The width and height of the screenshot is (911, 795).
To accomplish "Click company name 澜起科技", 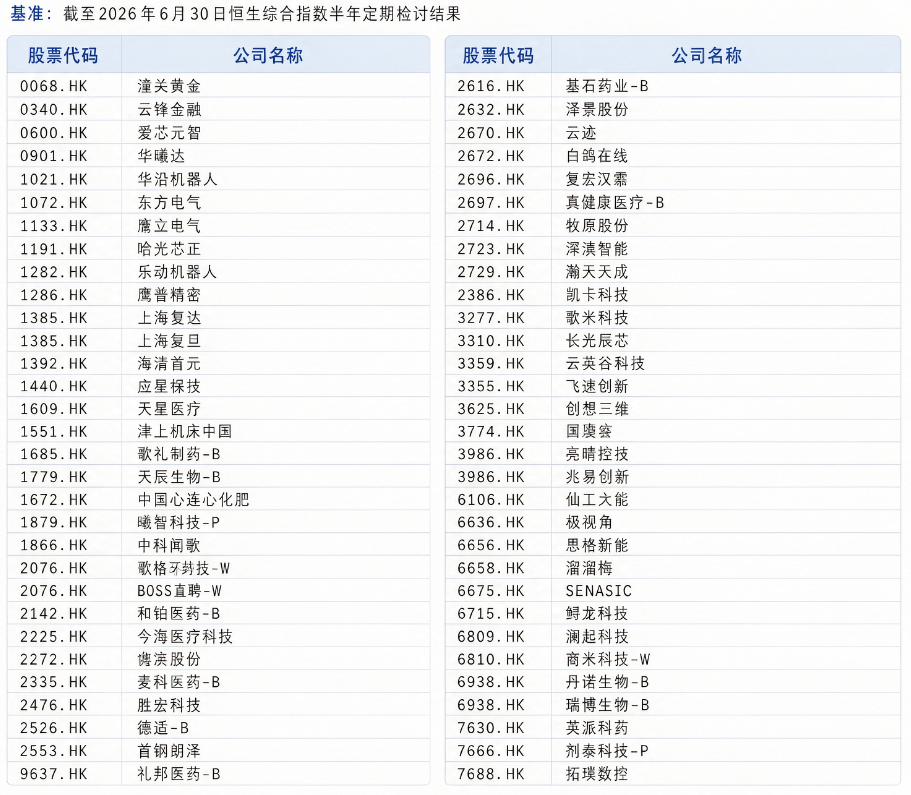I will click(597, 637).
